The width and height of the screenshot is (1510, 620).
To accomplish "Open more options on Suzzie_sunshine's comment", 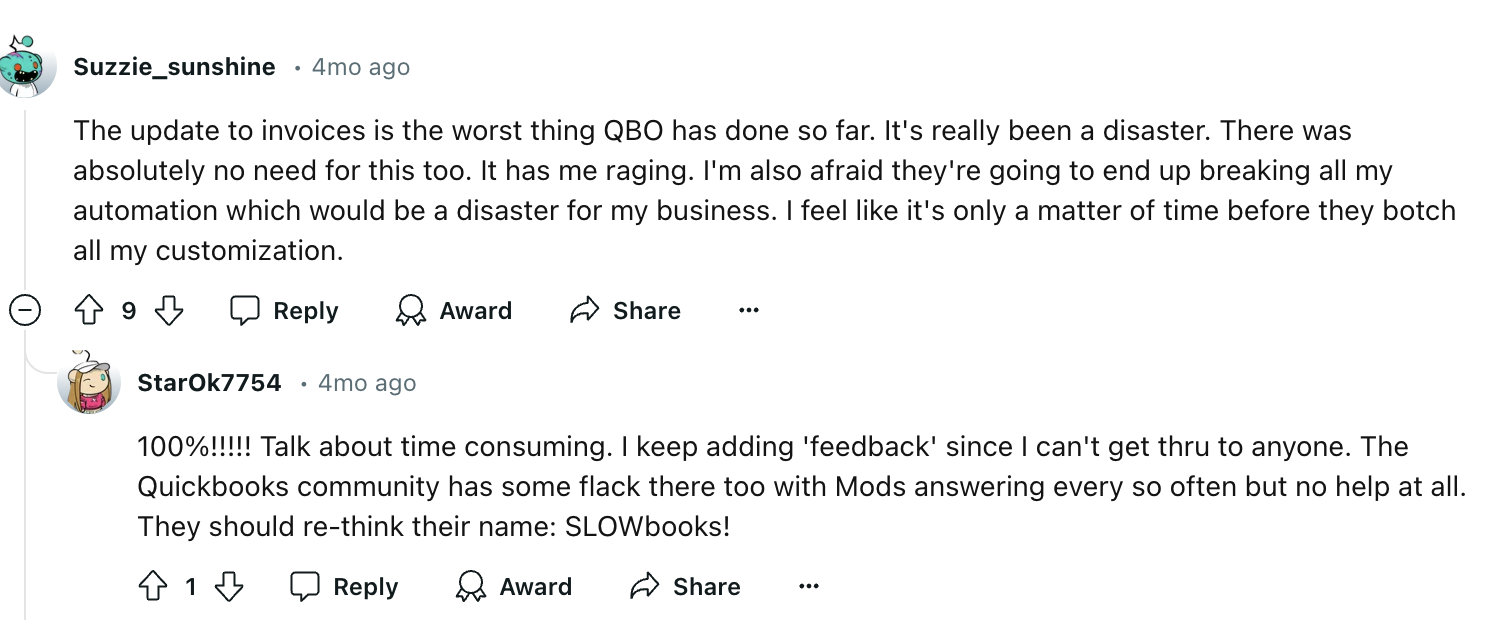I will [749, 311].
